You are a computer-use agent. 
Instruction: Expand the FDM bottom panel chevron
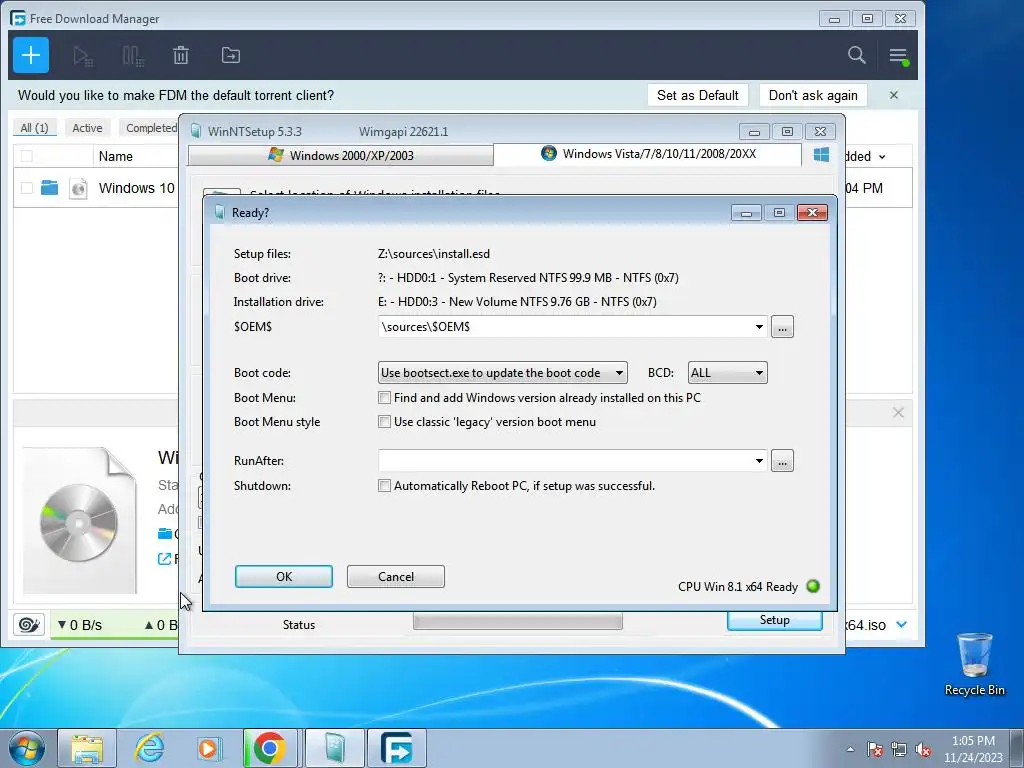(901, 624)
